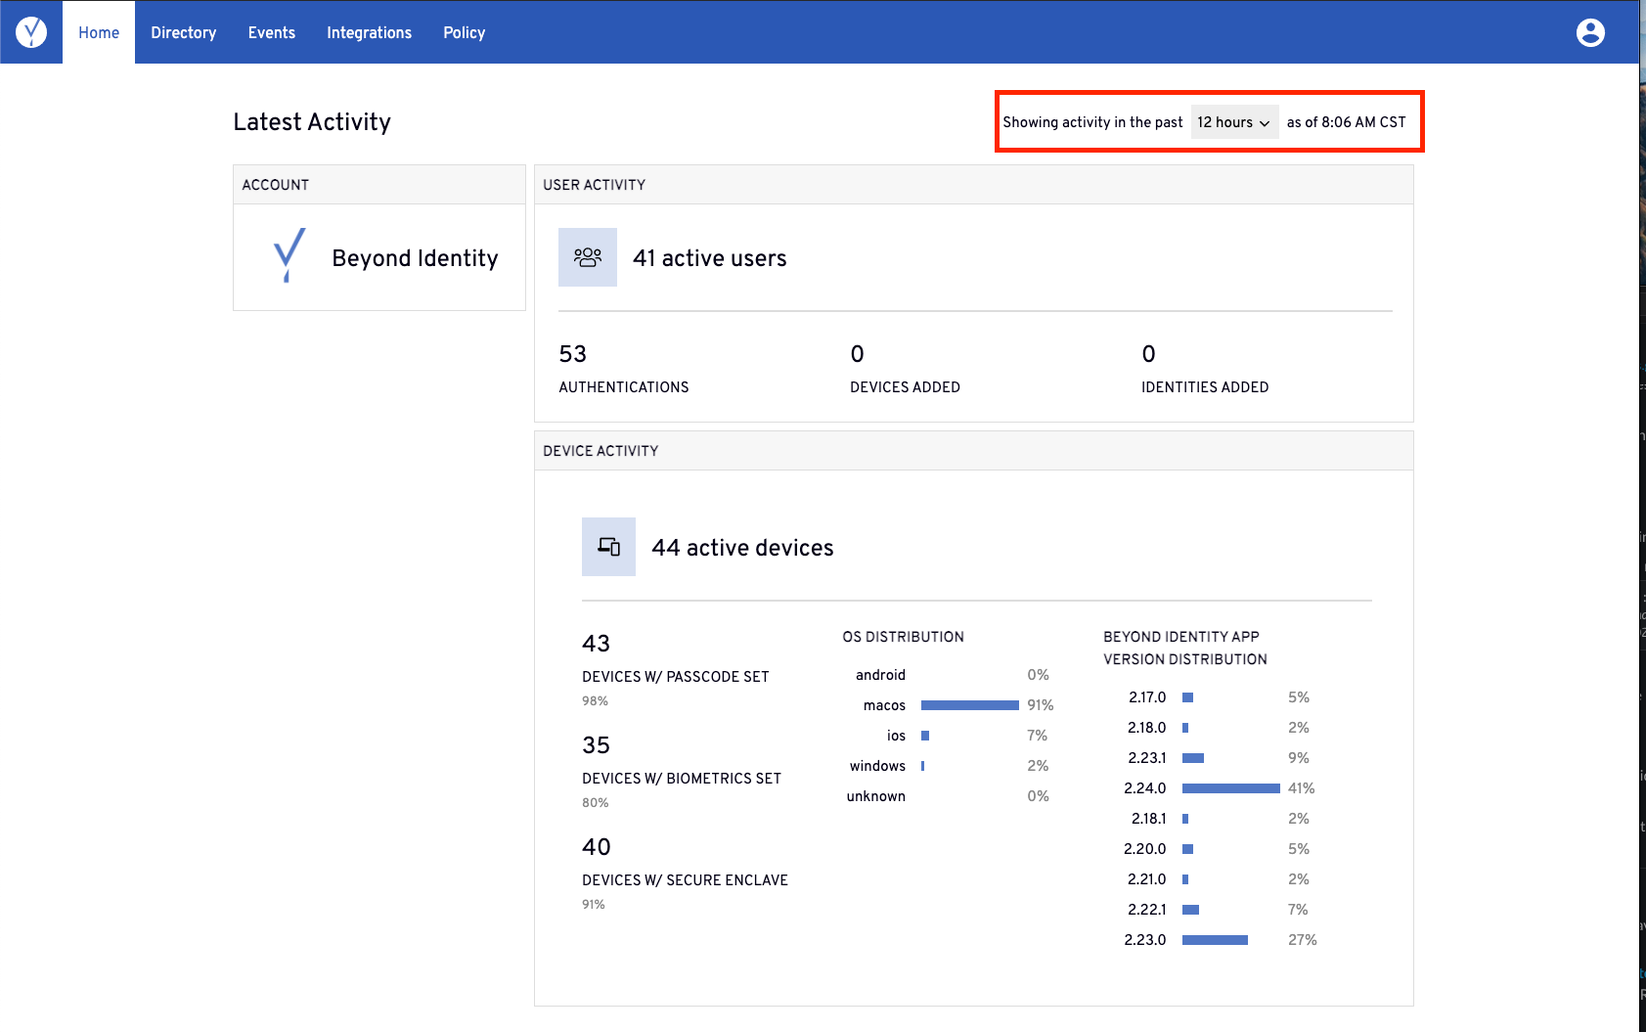
Task: Navigate to Integrations
Action: click(x=369, y=32)
